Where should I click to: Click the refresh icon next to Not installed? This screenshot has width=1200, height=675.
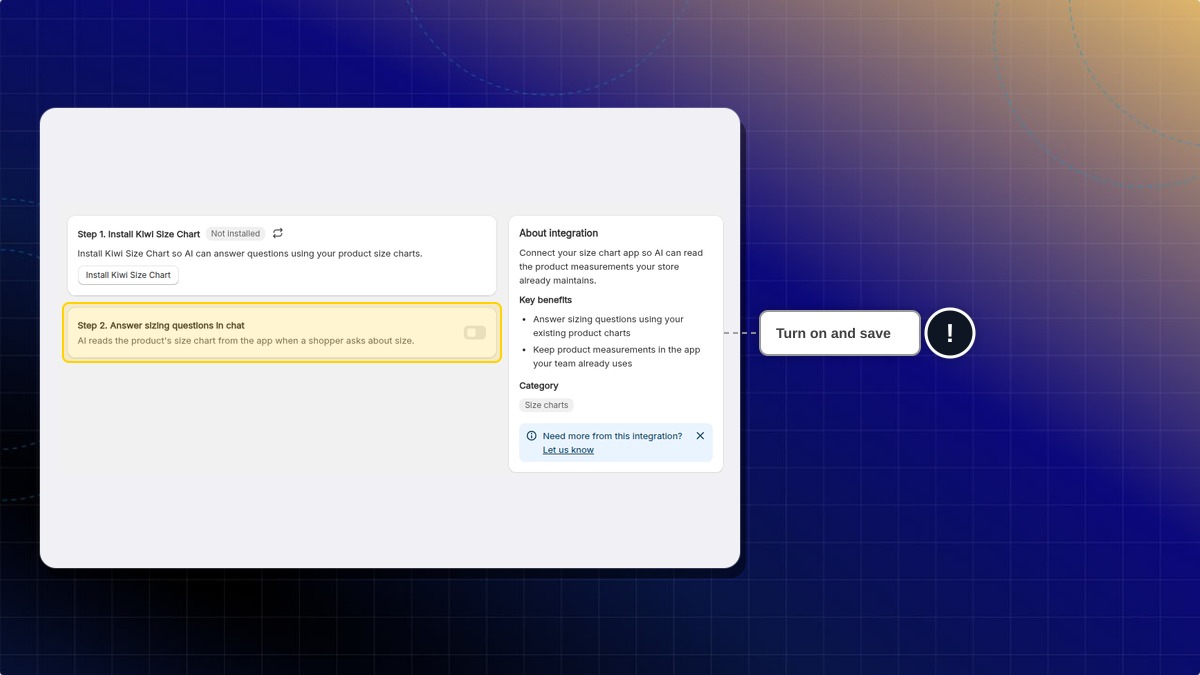click(x=278, y=233)
